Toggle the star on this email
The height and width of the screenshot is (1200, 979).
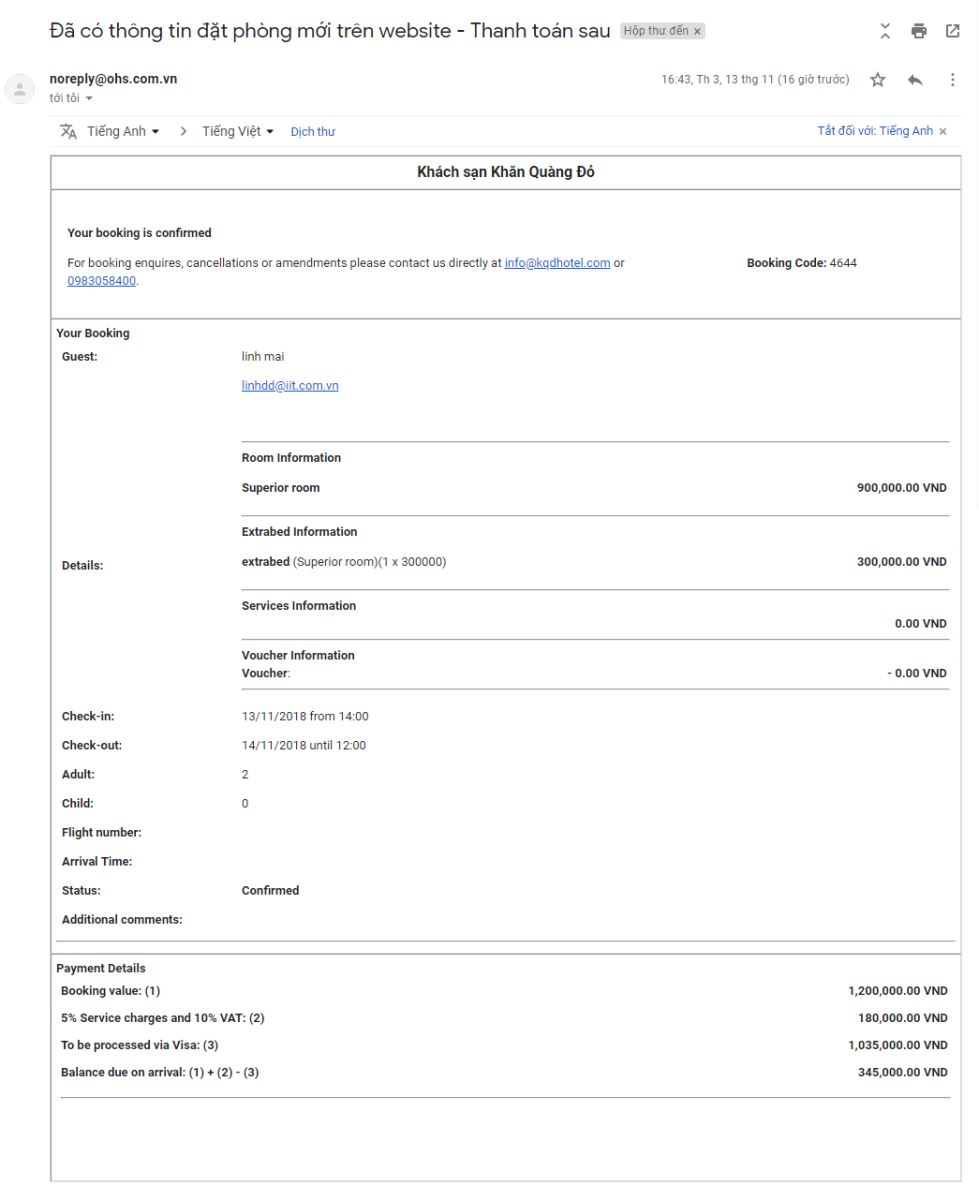pyautogui.click(x=876, y=78)
